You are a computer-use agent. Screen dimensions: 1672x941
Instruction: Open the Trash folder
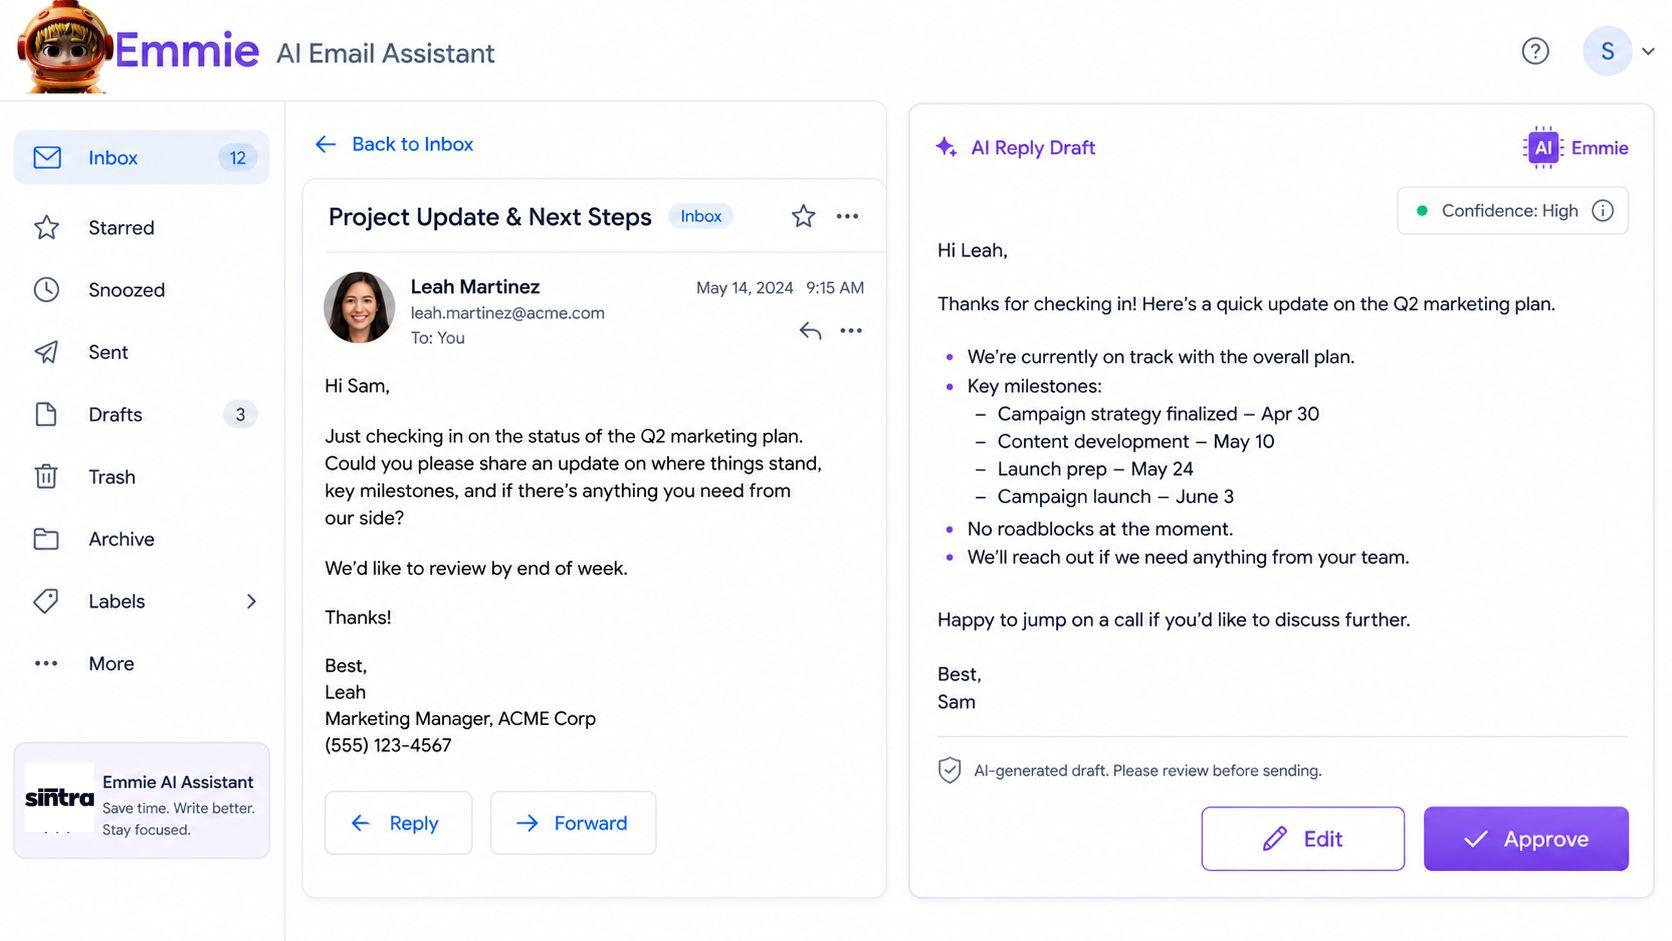click(141, 477)
